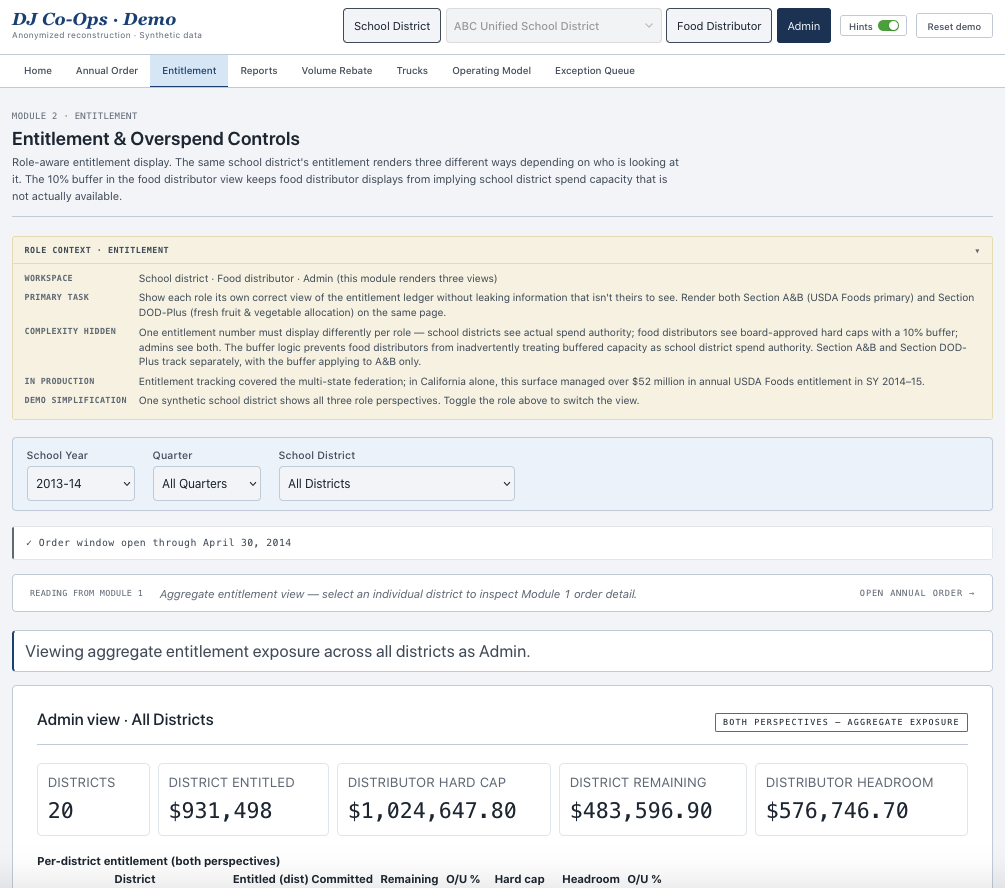Screen dimensions: 1005x888
Task: Click the Committed column header
Action: pos(342,879)
